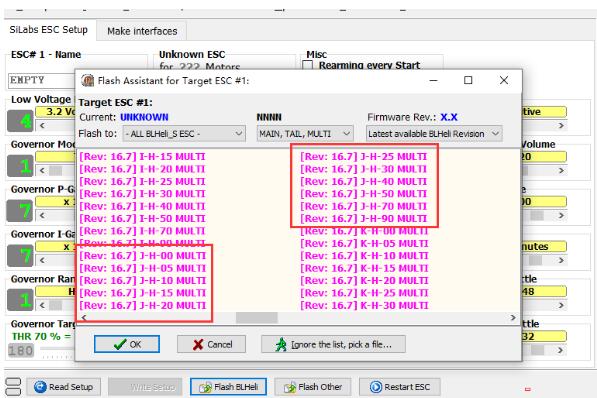
Task: Select firmware 'J-H-40 MULTI'
Action: tap(364, 182)
